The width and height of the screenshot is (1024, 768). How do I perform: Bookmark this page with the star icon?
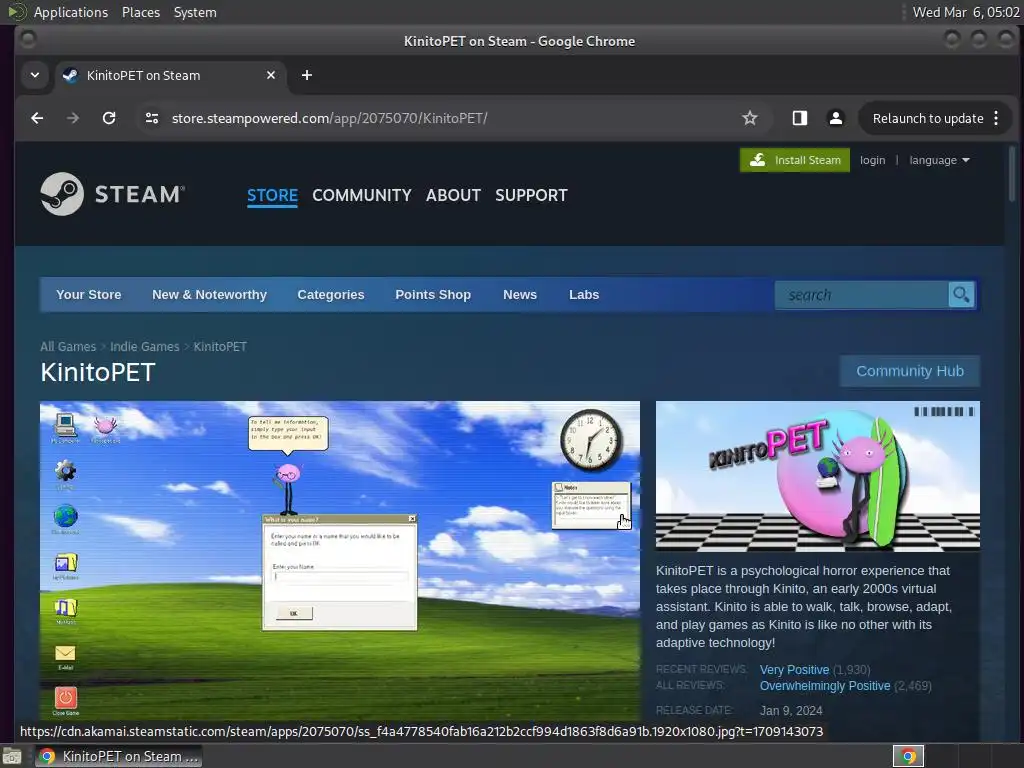750,118
